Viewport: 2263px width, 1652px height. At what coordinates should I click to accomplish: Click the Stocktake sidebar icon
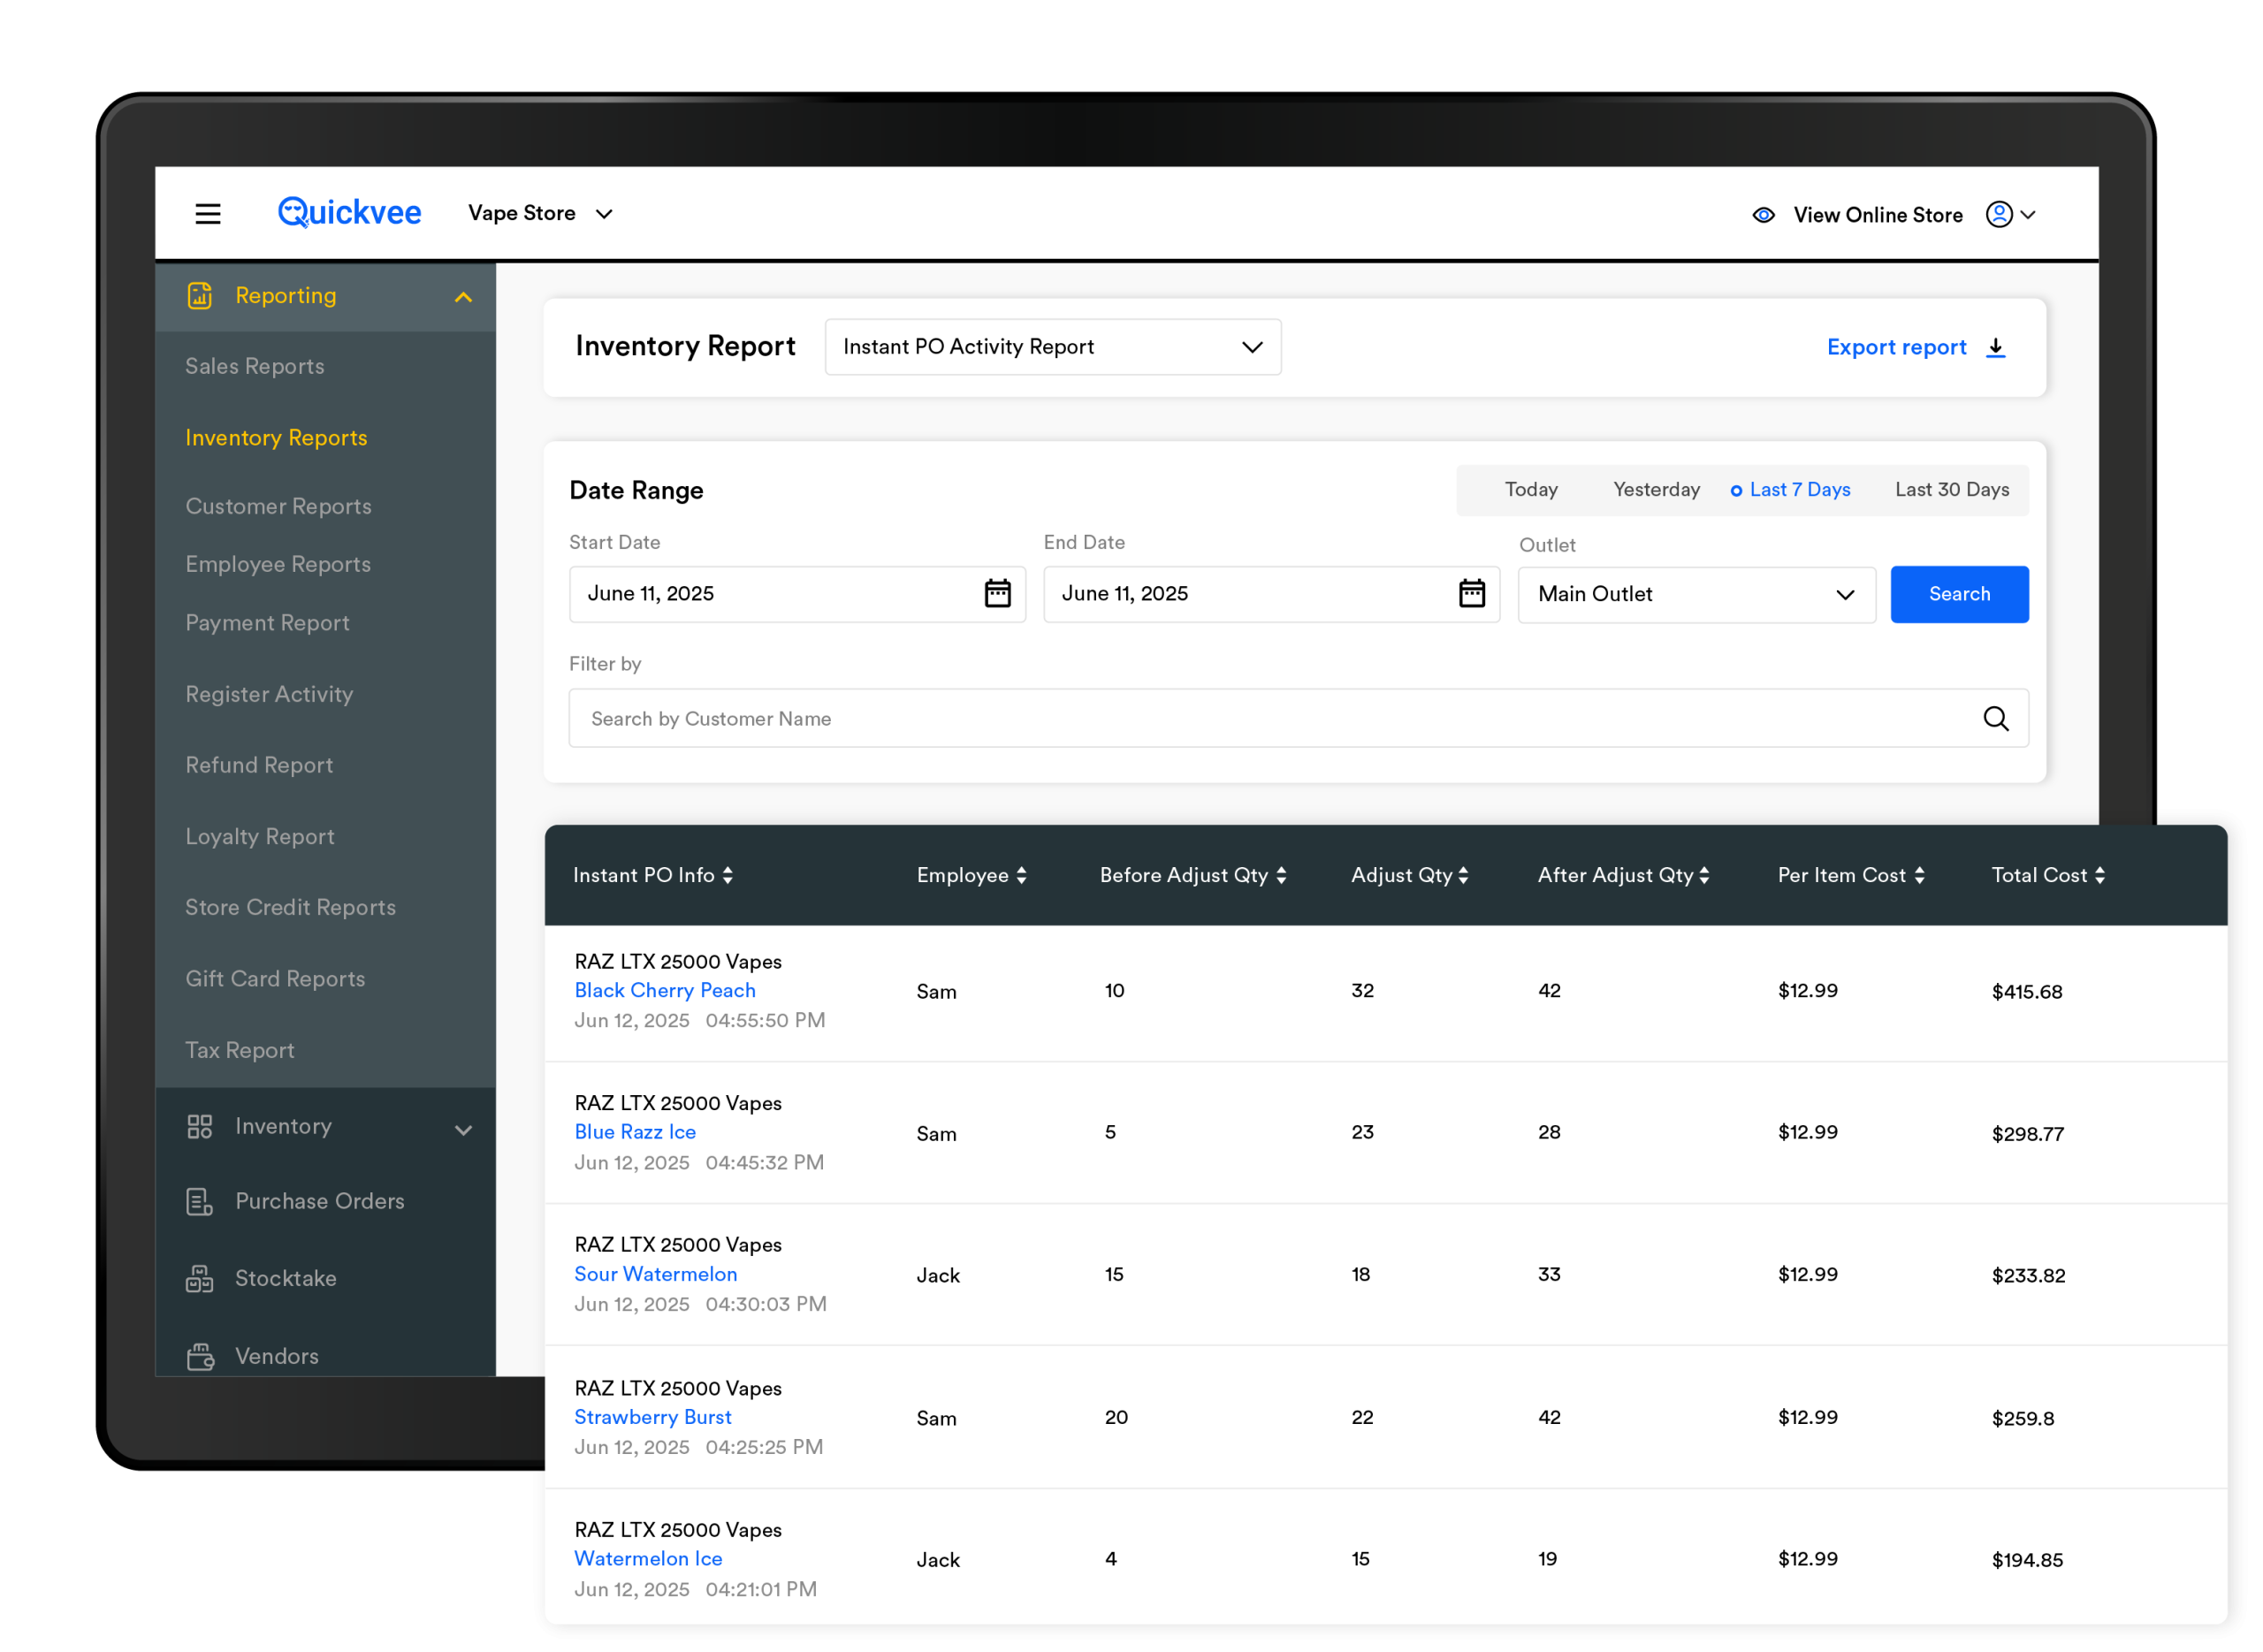click(200, 1279)
